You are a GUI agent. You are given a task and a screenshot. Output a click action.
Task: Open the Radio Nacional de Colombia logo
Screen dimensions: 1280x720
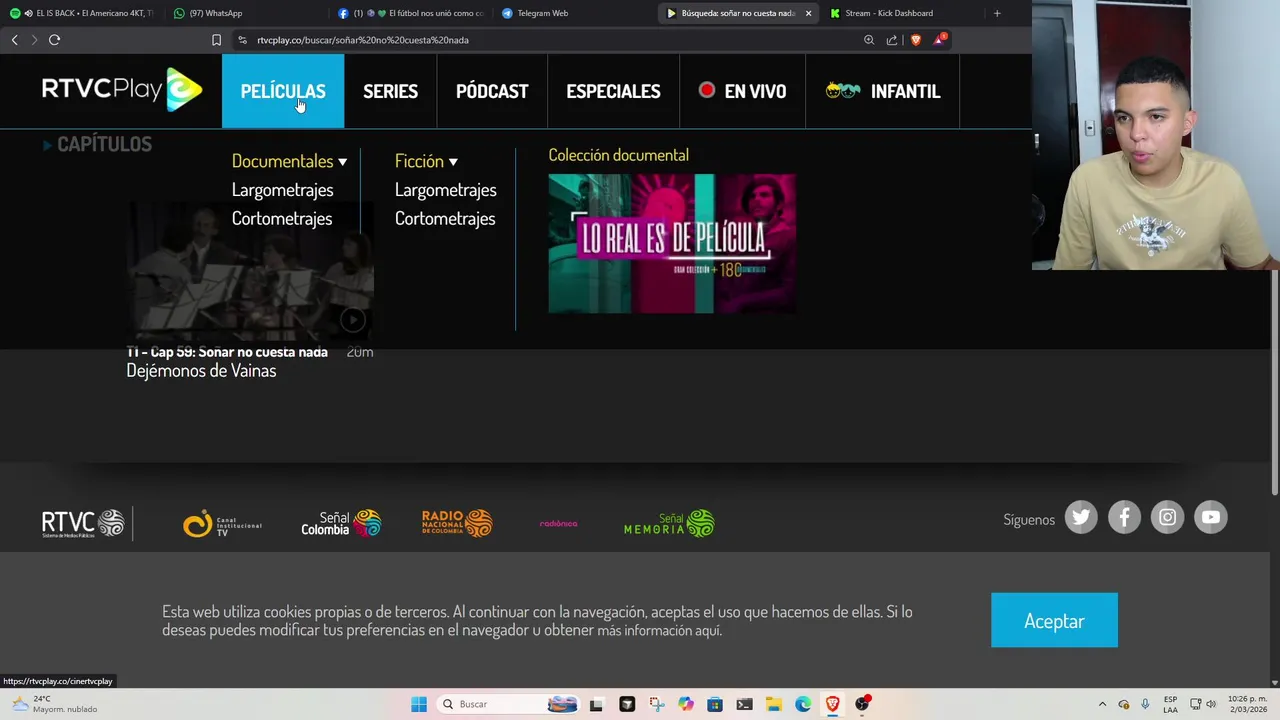[x=457, y=523]
